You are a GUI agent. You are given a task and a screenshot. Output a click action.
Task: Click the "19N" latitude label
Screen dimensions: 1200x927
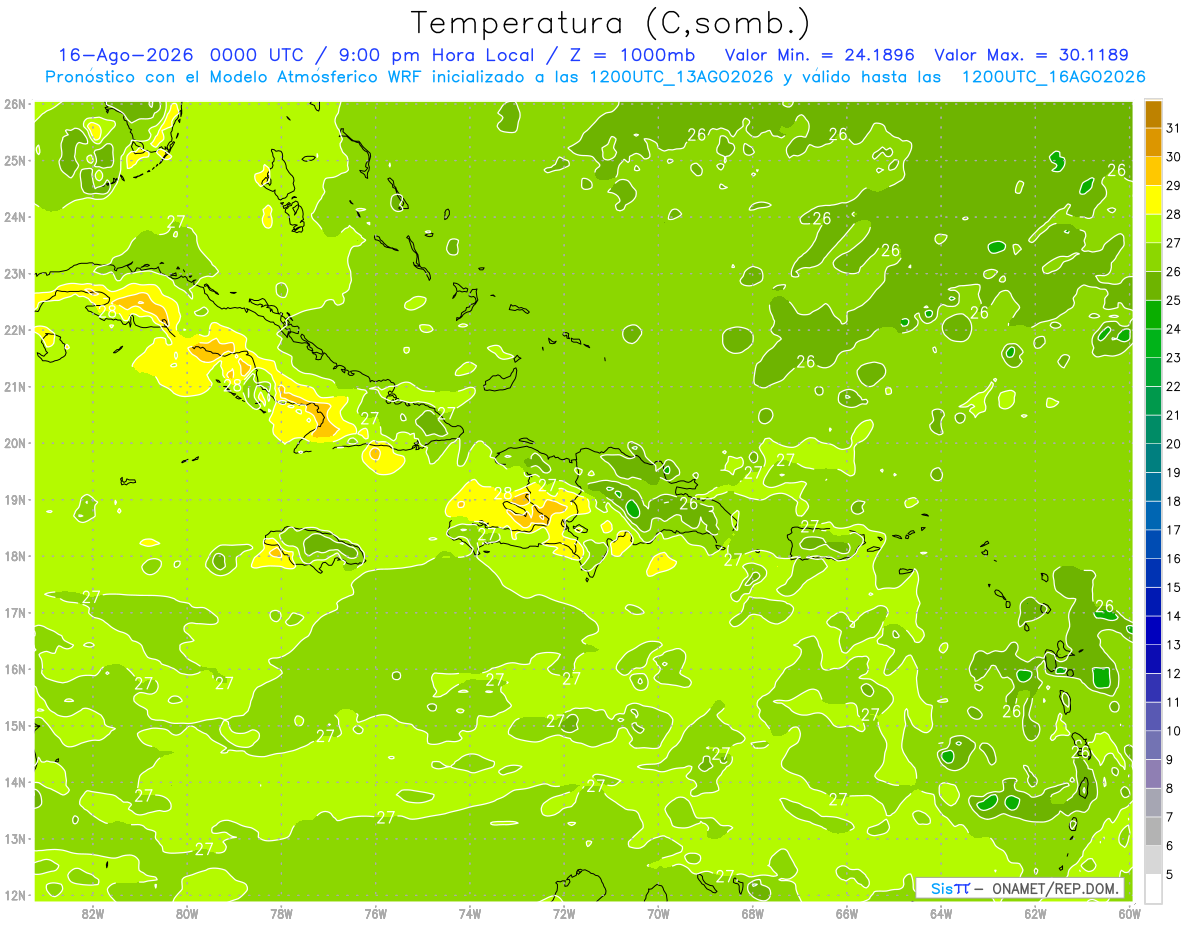click(x=15, y=499)
